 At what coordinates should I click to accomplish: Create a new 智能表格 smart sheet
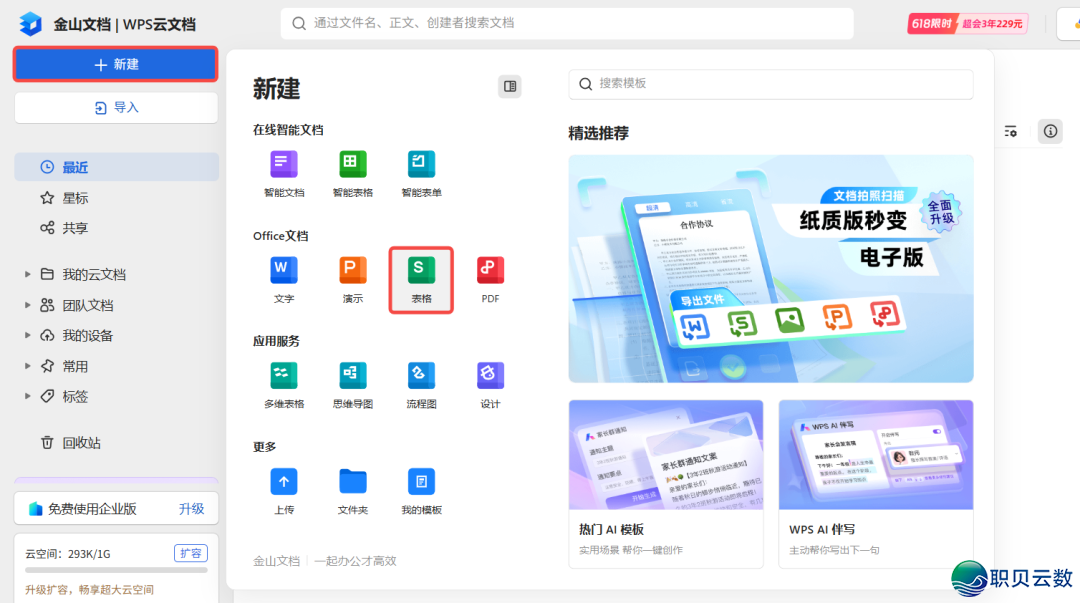(353, 174)
